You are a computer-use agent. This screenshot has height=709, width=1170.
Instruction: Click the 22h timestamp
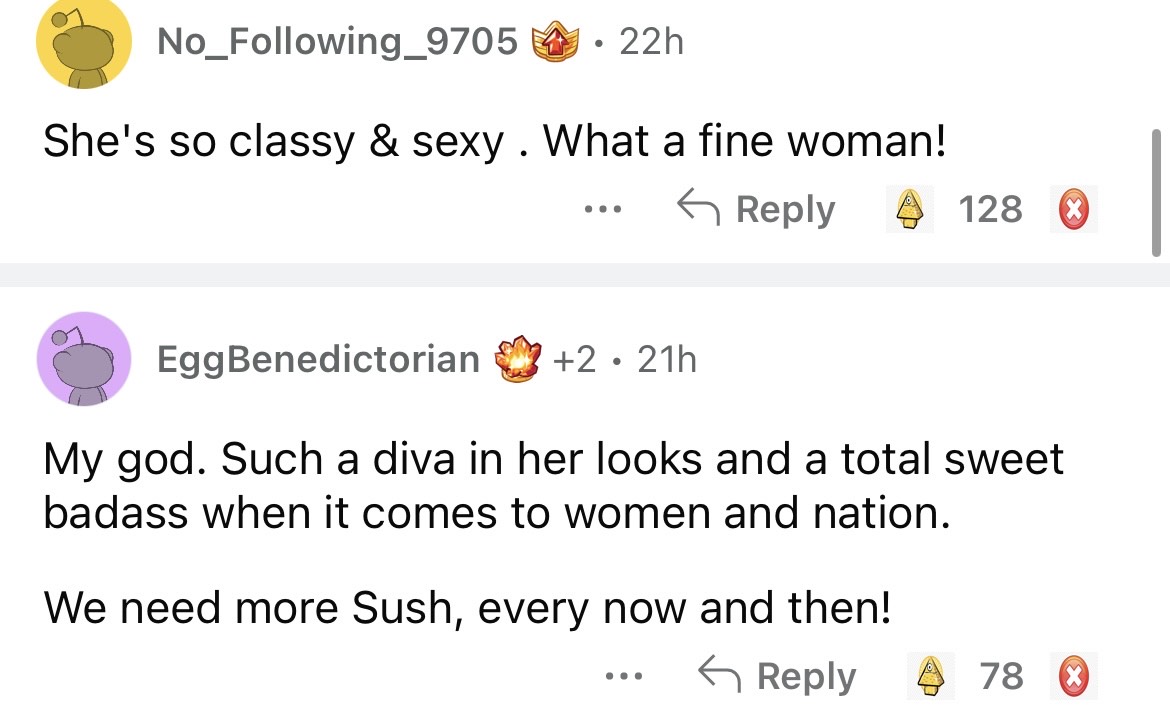pyautogui.click(x=651, y=42)
